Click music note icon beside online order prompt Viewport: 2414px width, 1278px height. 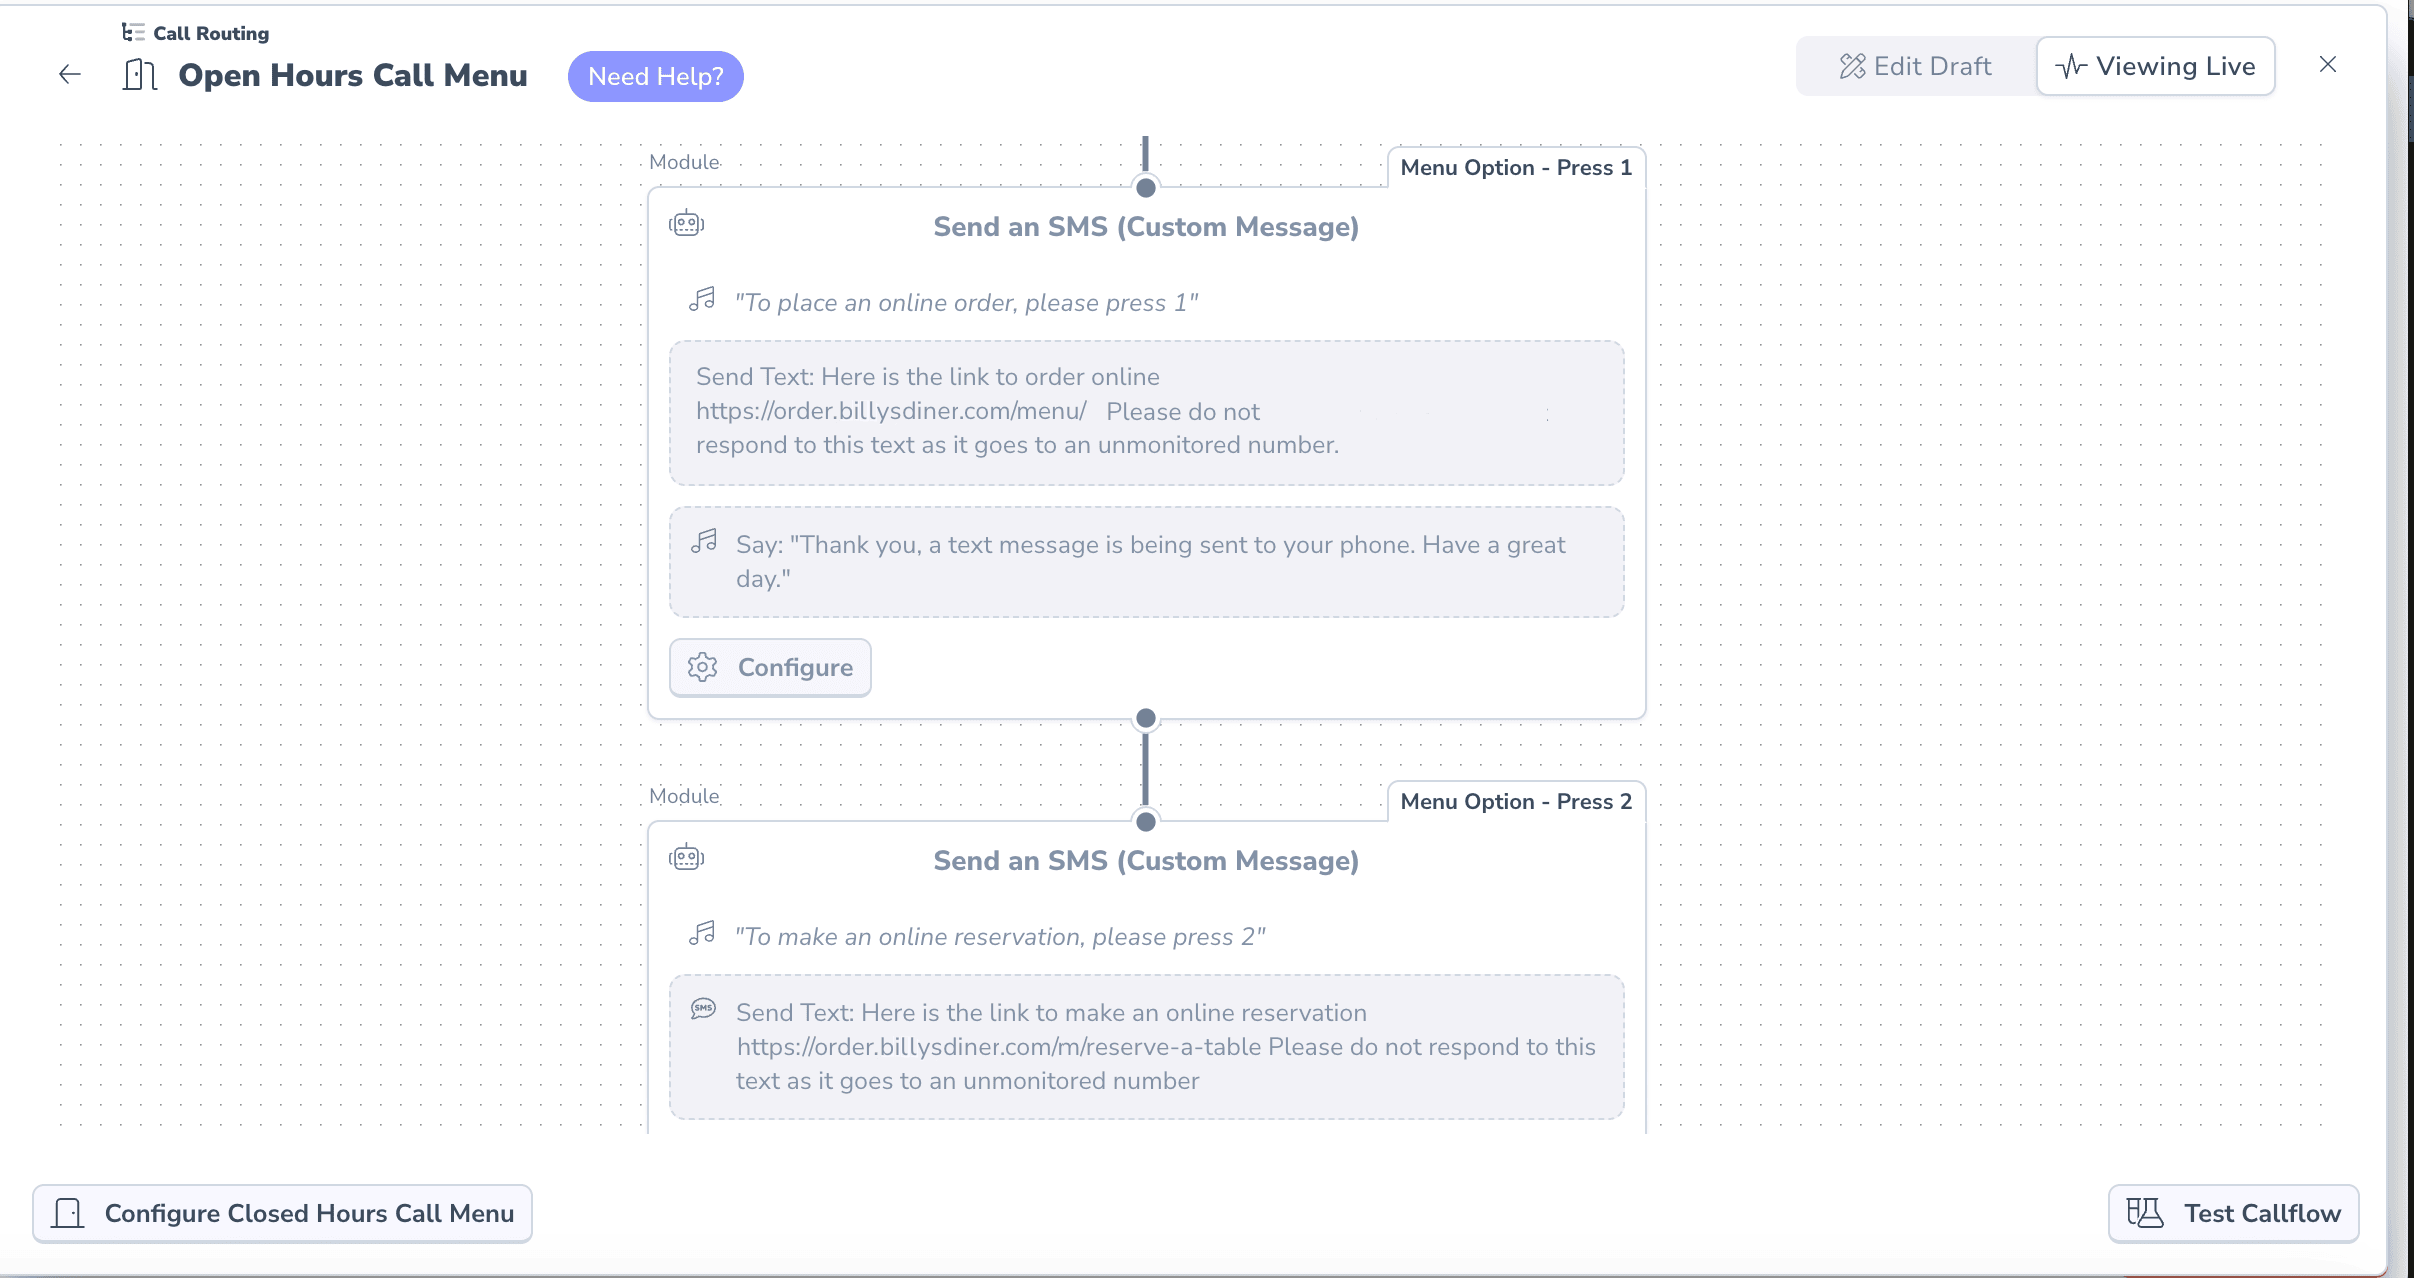tap(702, 299)
